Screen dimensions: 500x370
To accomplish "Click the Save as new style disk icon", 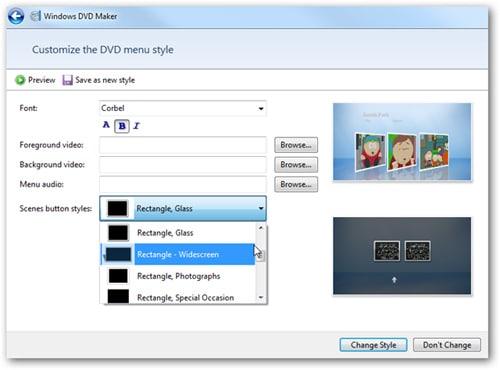I will (x=67, y=80).
